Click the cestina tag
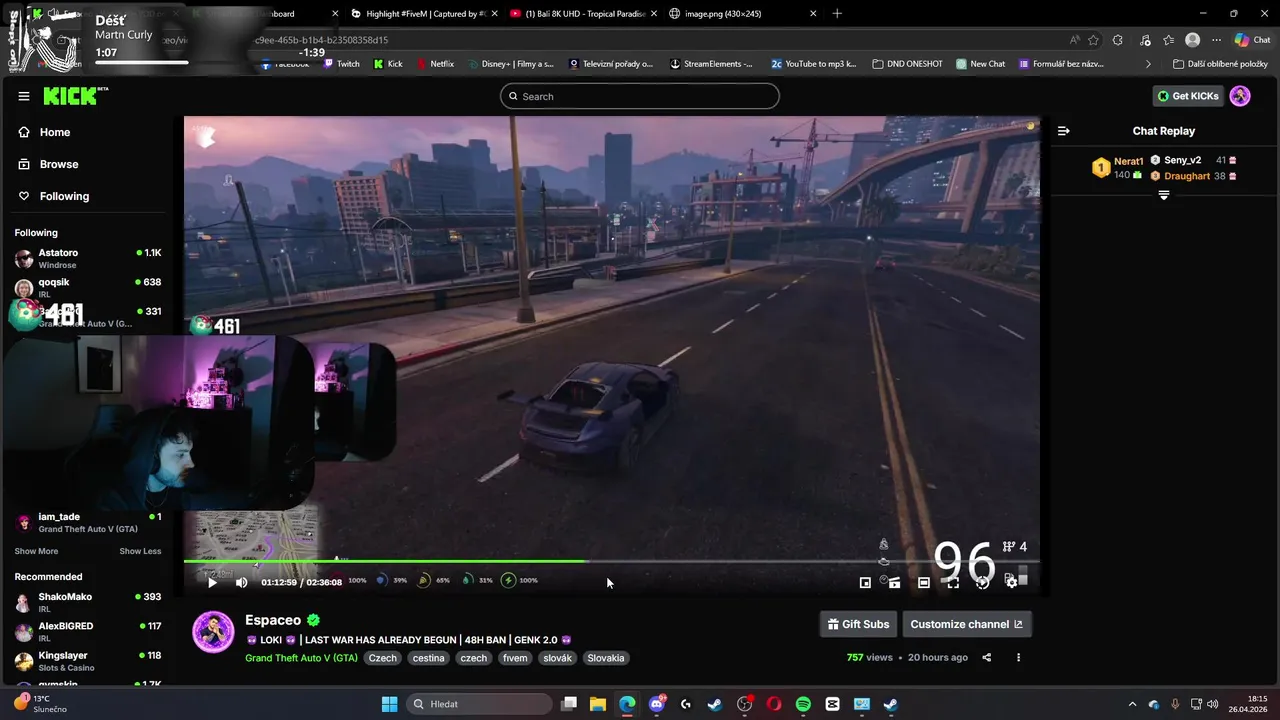The image size is (1280, 720). [428, 658]
